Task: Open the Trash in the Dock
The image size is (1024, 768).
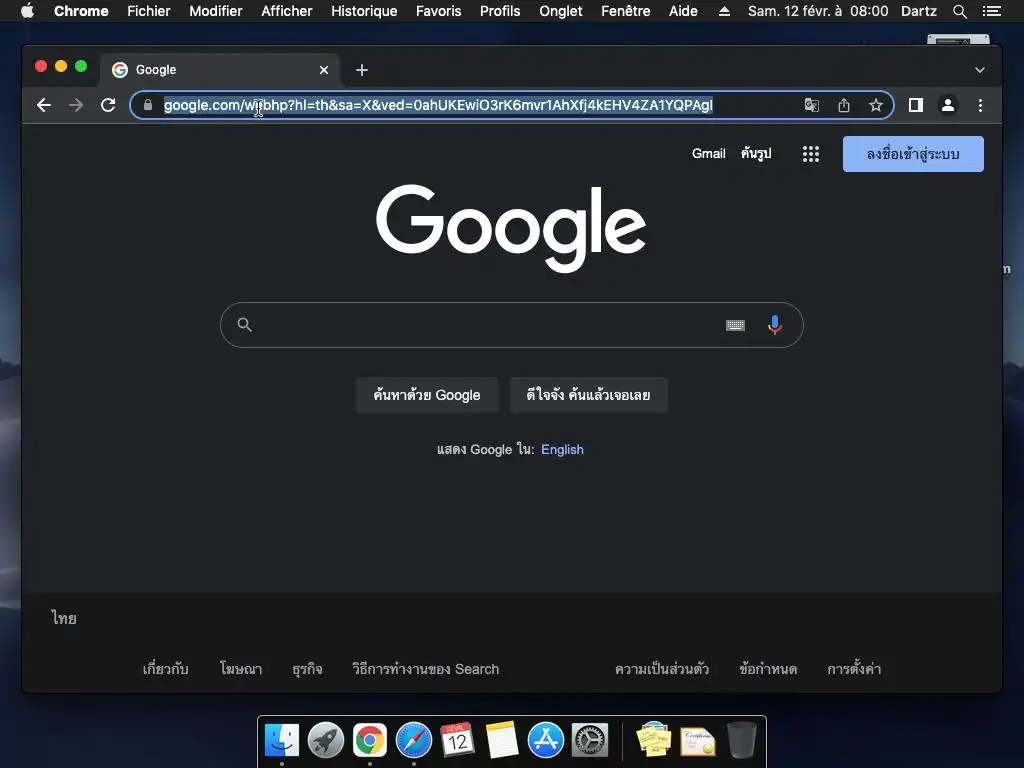Action: coord(742,740)
